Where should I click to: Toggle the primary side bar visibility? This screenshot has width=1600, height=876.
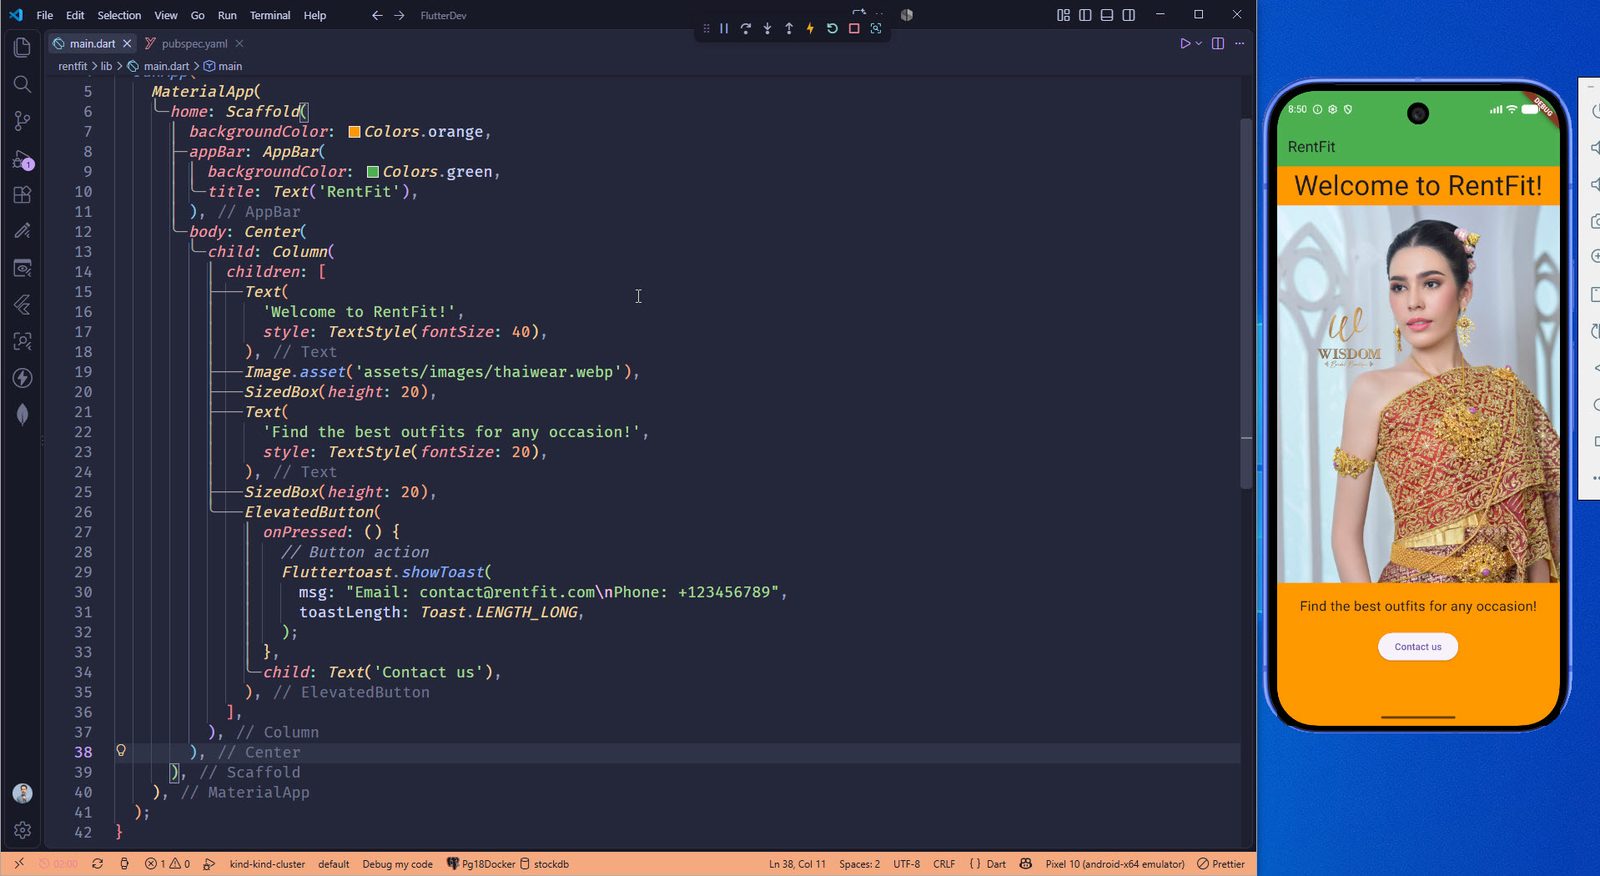pos(1085,15)
